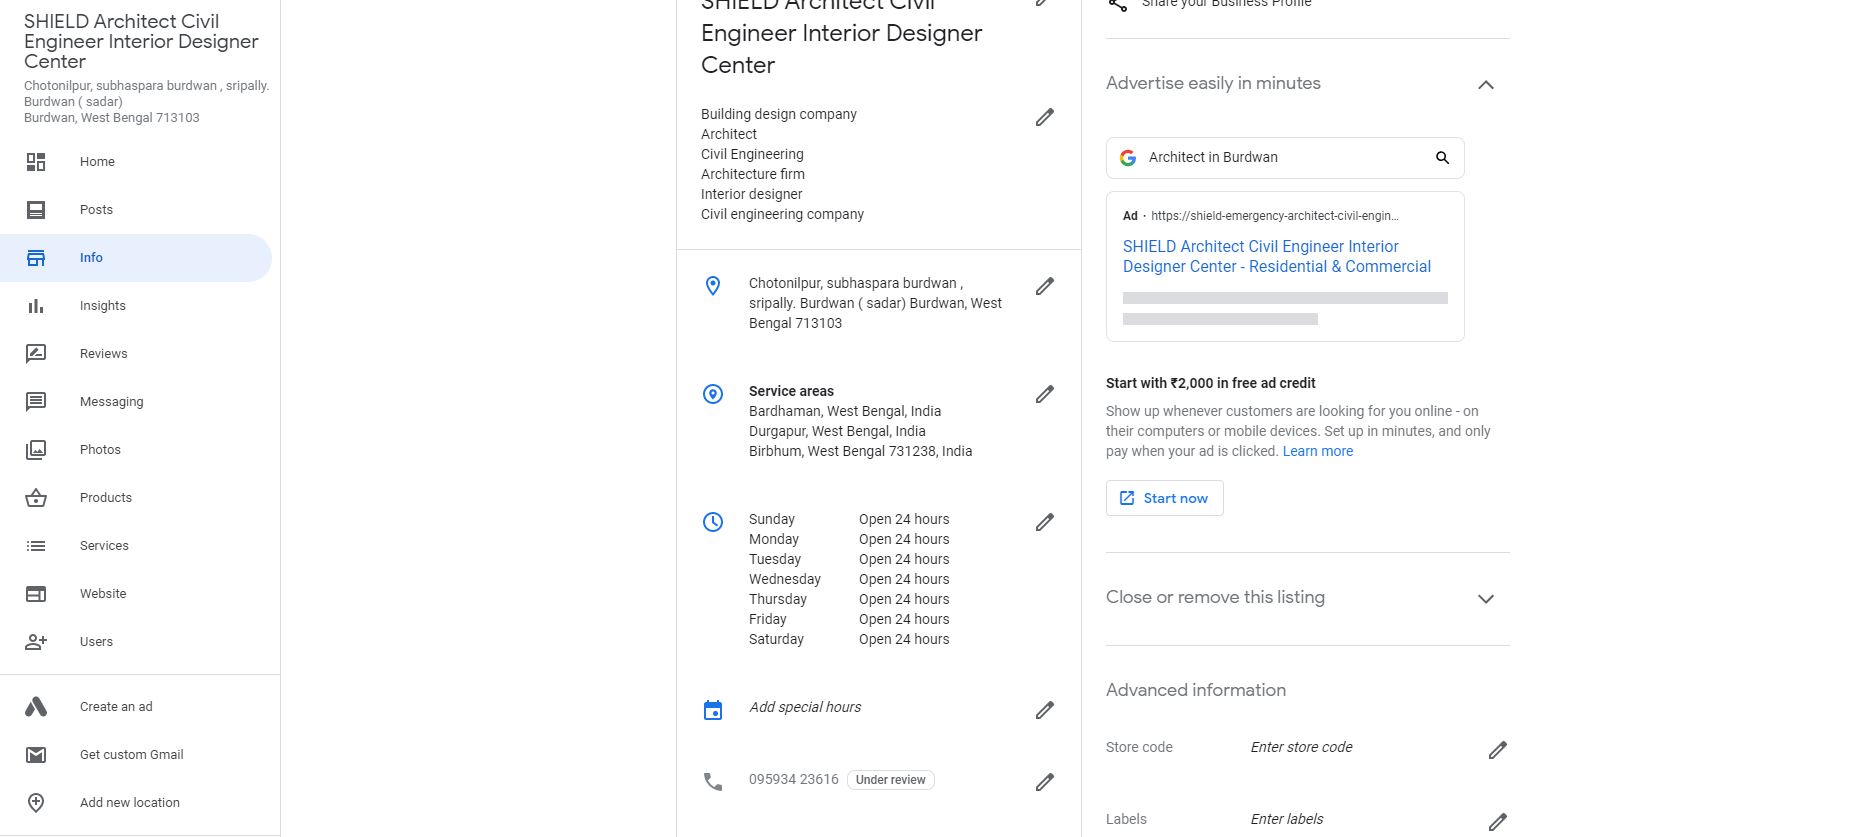Click the Start now button
Screen dimensions: 1850x837
(1164, 498)
